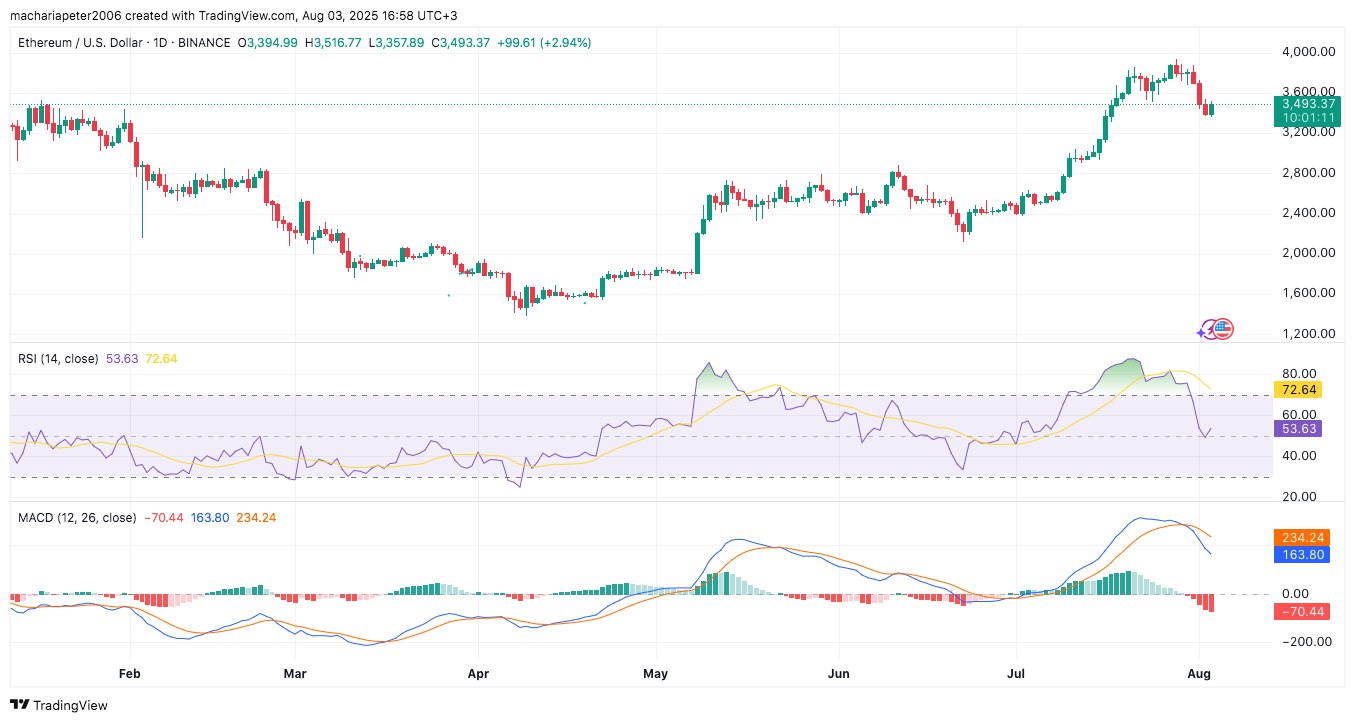Click the orange 234.24 MACD signal axis label

[x=1300, y=537]
